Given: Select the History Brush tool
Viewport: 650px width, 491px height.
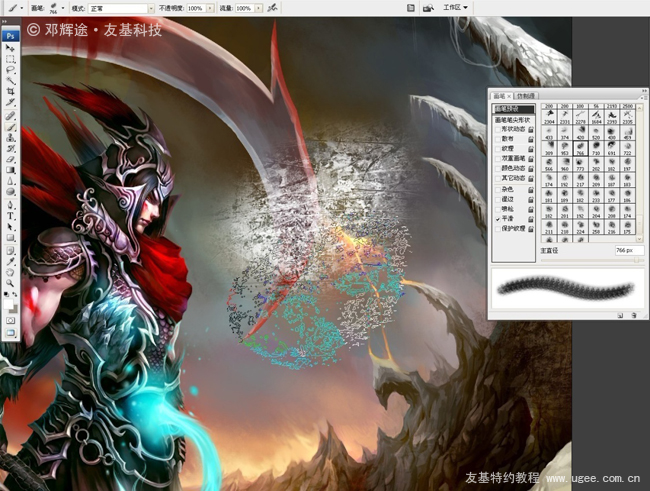Looking at the screenshot, I should click(10, 148).
